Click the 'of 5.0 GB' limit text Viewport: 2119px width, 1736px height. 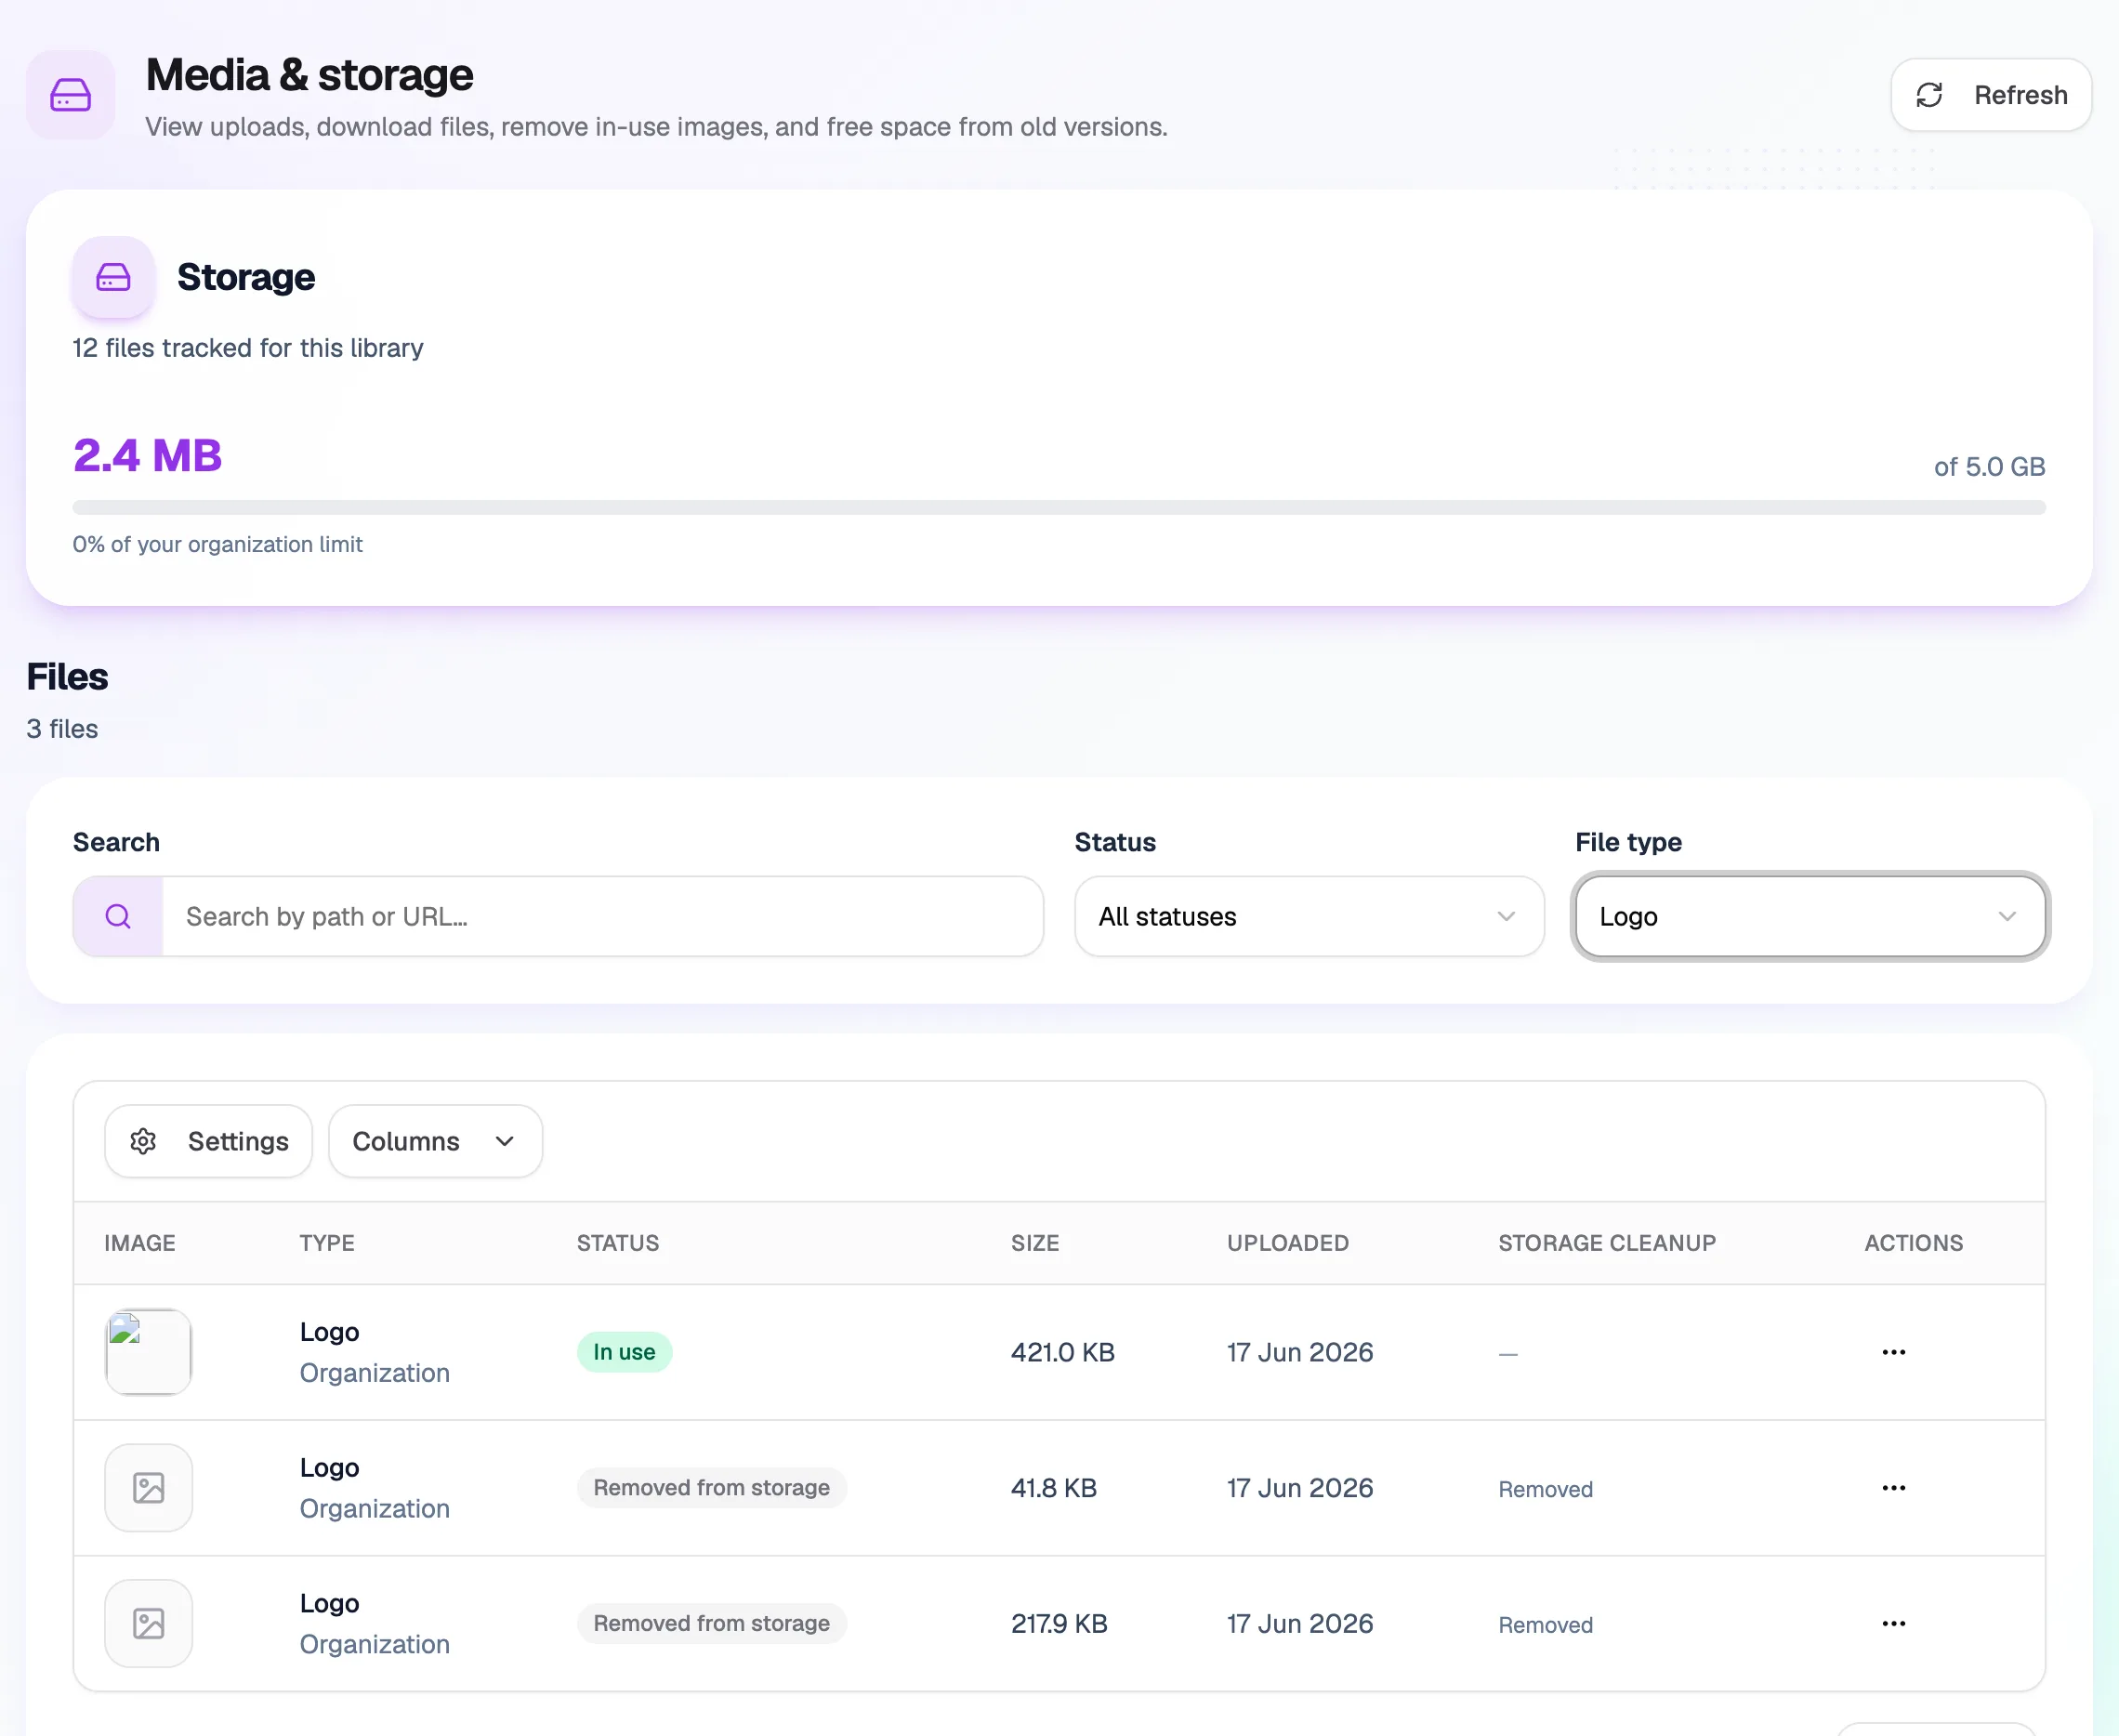point(1989,467)
